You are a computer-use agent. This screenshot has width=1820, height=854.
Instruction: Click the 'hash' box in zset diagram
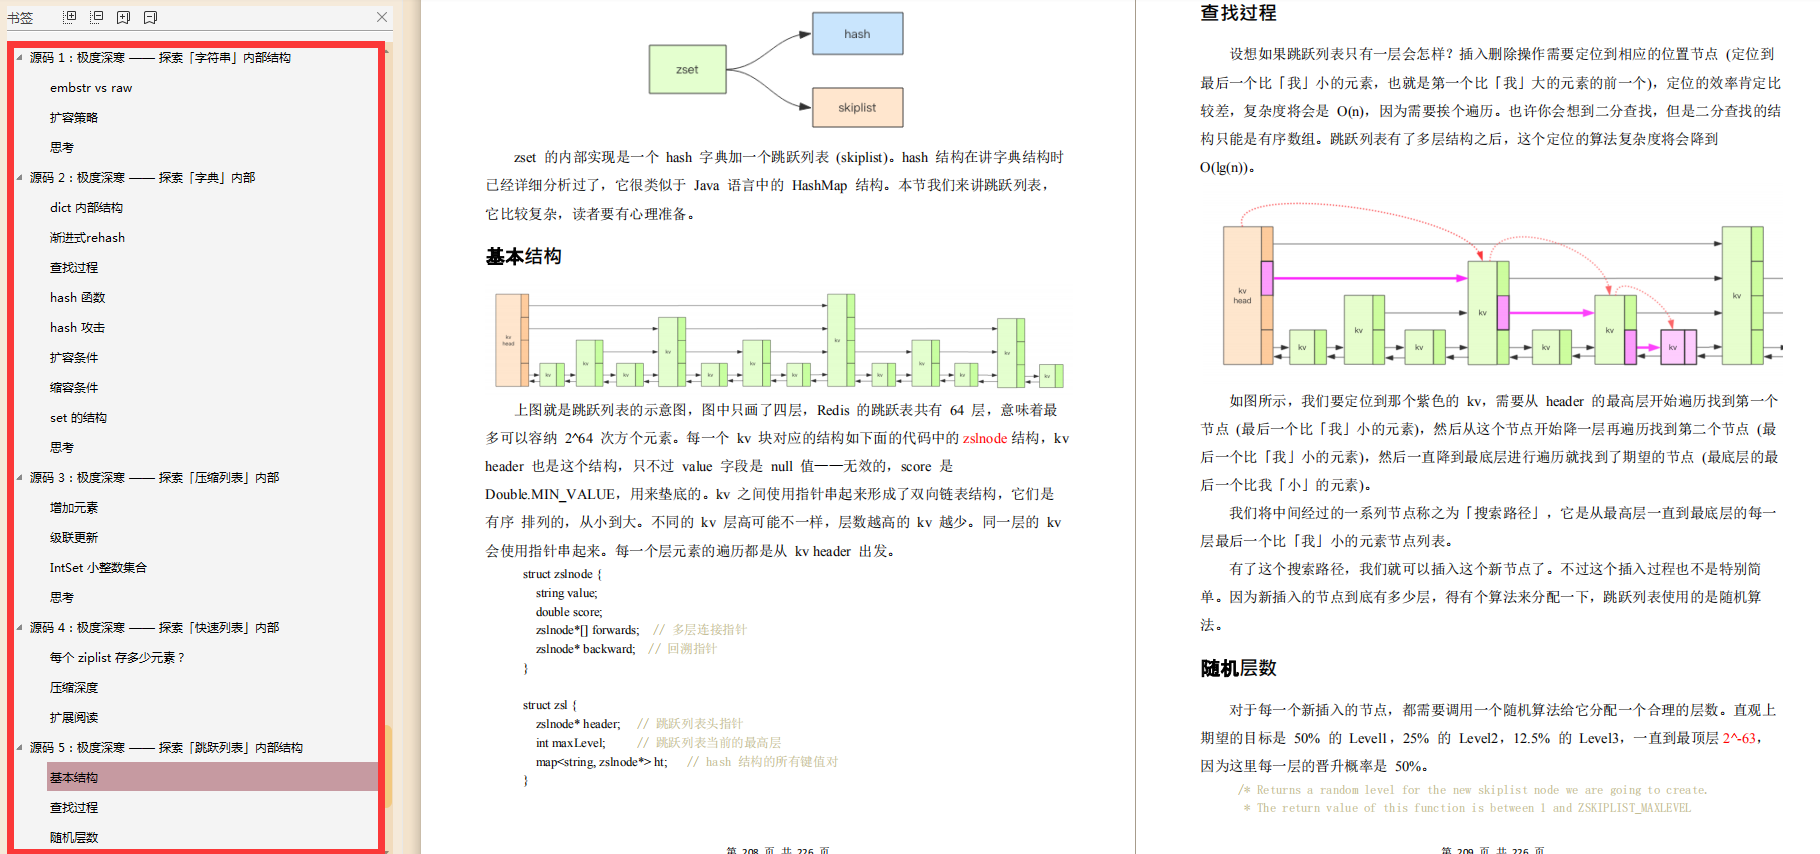[x=857, y=34]
